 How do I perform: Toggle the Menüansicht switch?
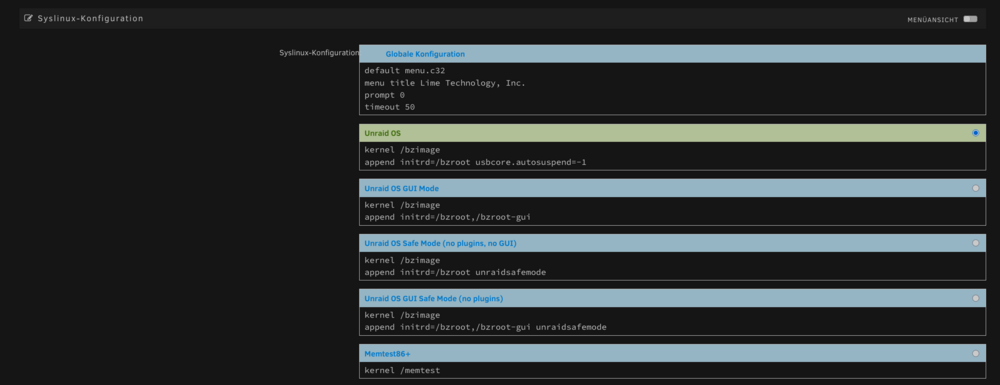click(x=970, y=19)
